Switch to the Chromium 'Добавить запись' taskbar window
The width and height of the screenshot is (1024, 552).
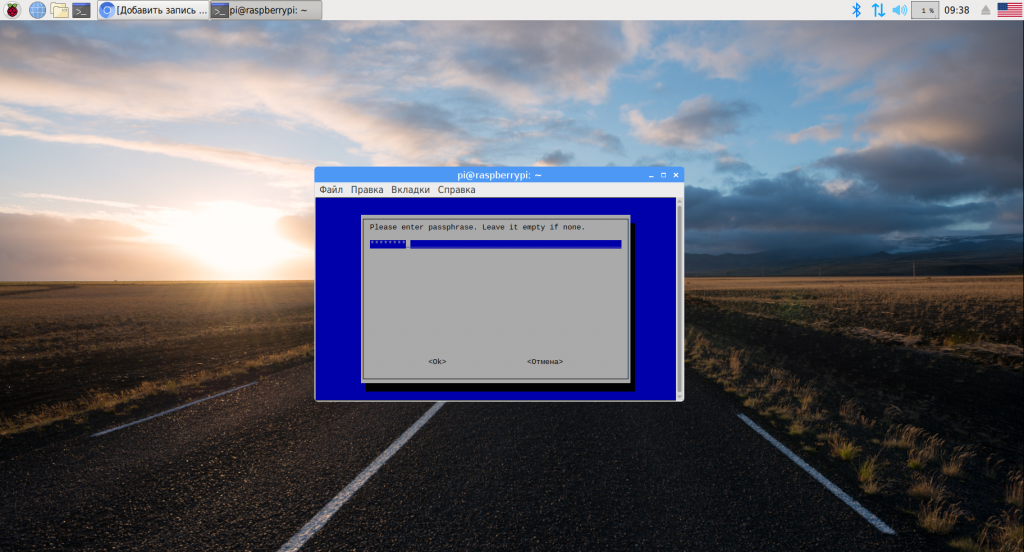(152, 10)
